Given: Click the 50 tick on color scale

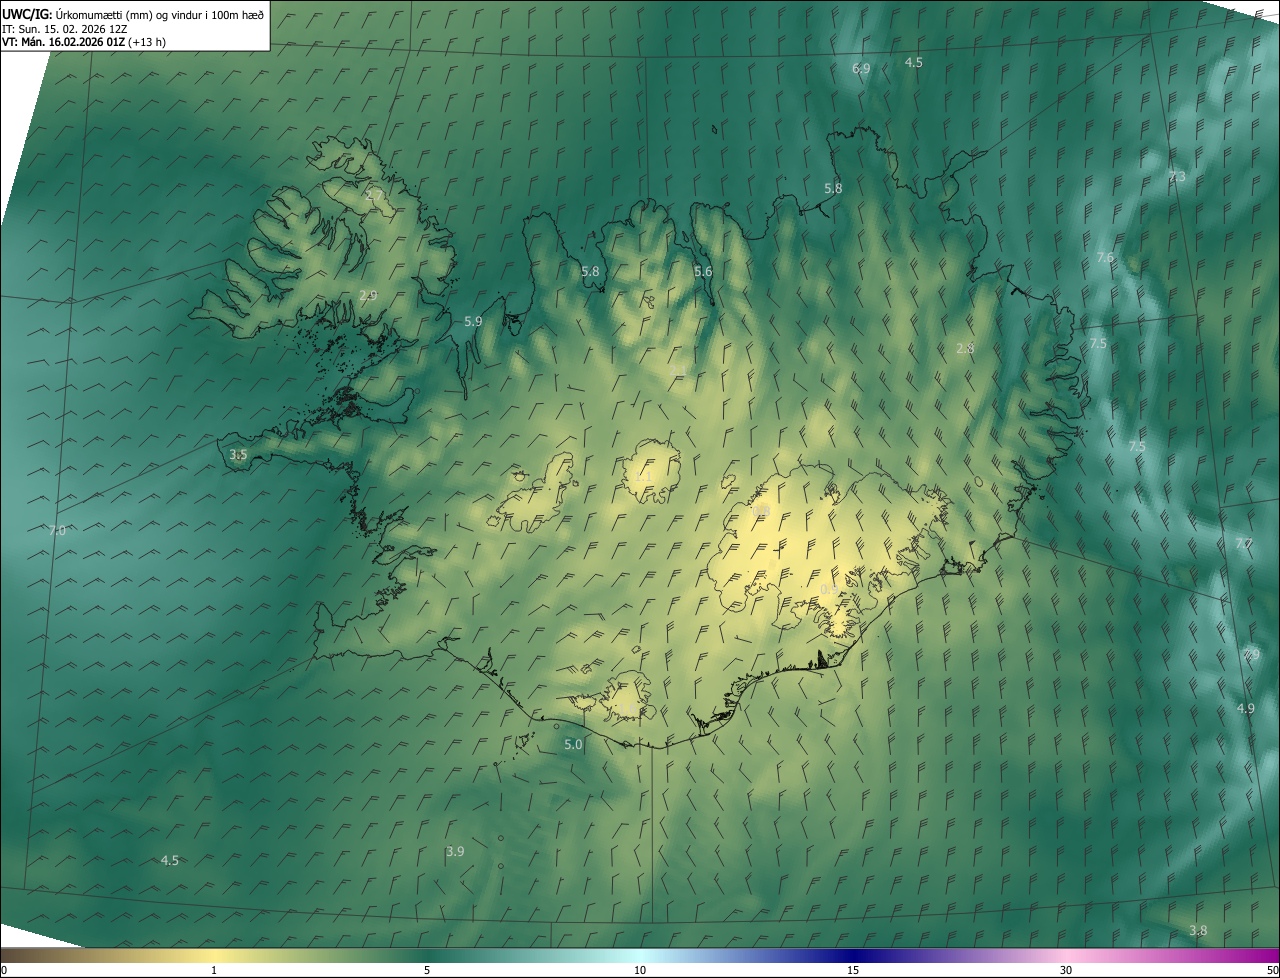Looking at the screenshot, I should pos(1273,971).
